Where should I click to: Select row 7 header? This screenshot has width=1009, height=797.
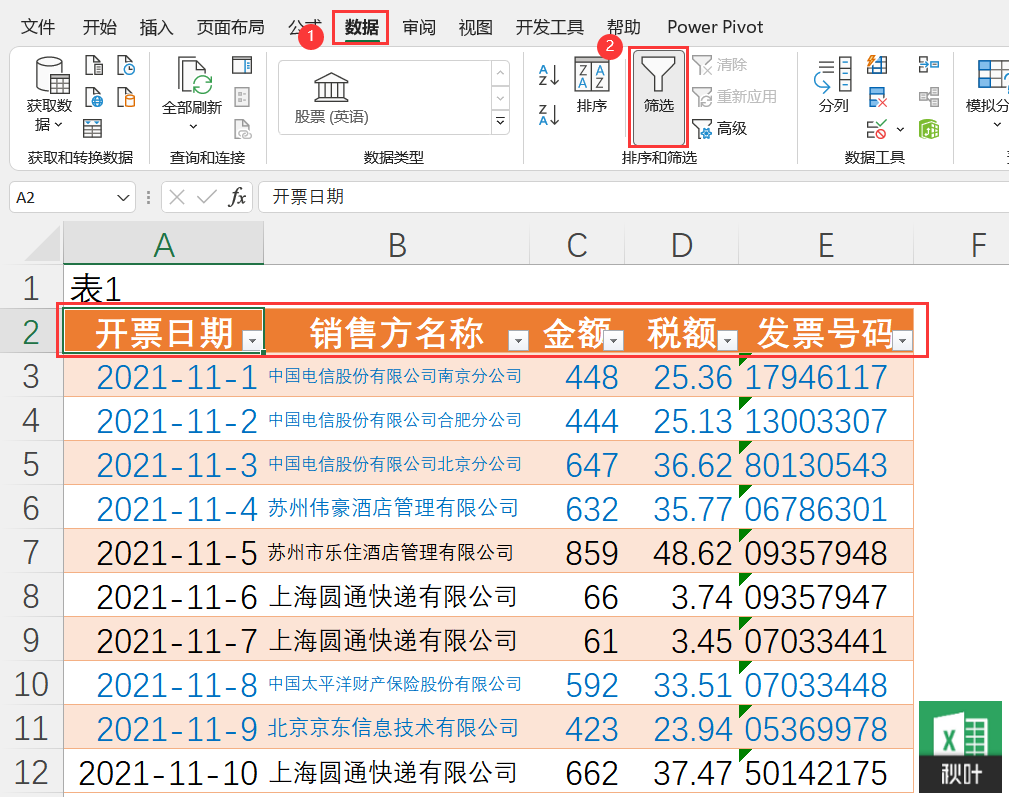click(31, 553)
